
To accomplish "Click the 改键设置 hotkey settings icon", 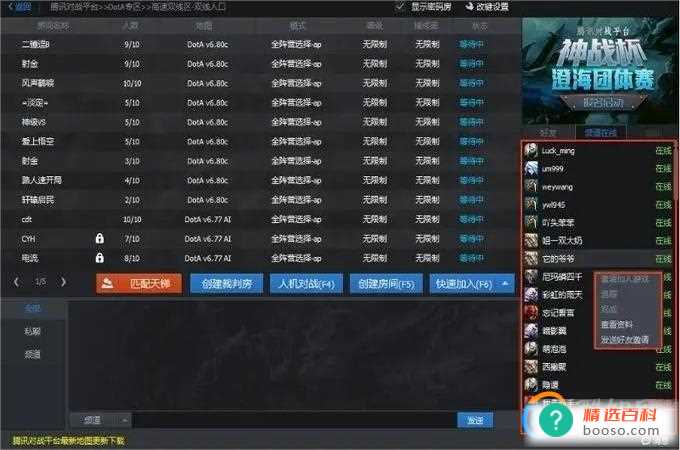I will tap(469, 7).
